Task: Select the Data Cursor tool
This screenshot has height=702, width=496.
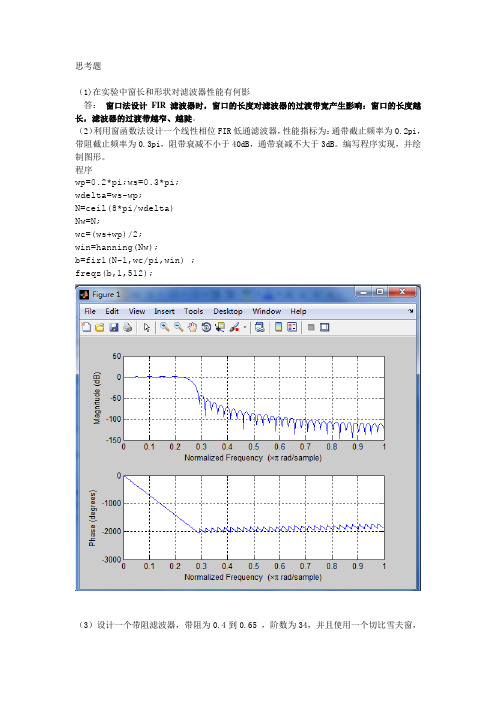Action: click(220, 327)
